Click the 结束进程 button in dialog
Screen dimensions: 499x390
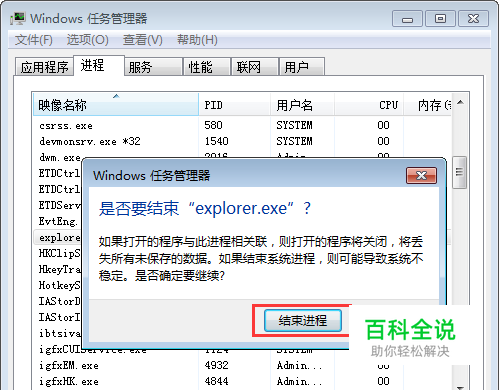tap(303, 320)
